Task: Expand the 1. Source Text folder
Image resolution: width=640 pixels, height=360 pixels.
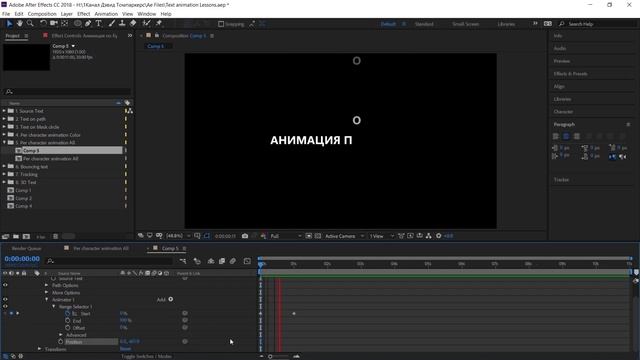Action: [x=4, y=111]
